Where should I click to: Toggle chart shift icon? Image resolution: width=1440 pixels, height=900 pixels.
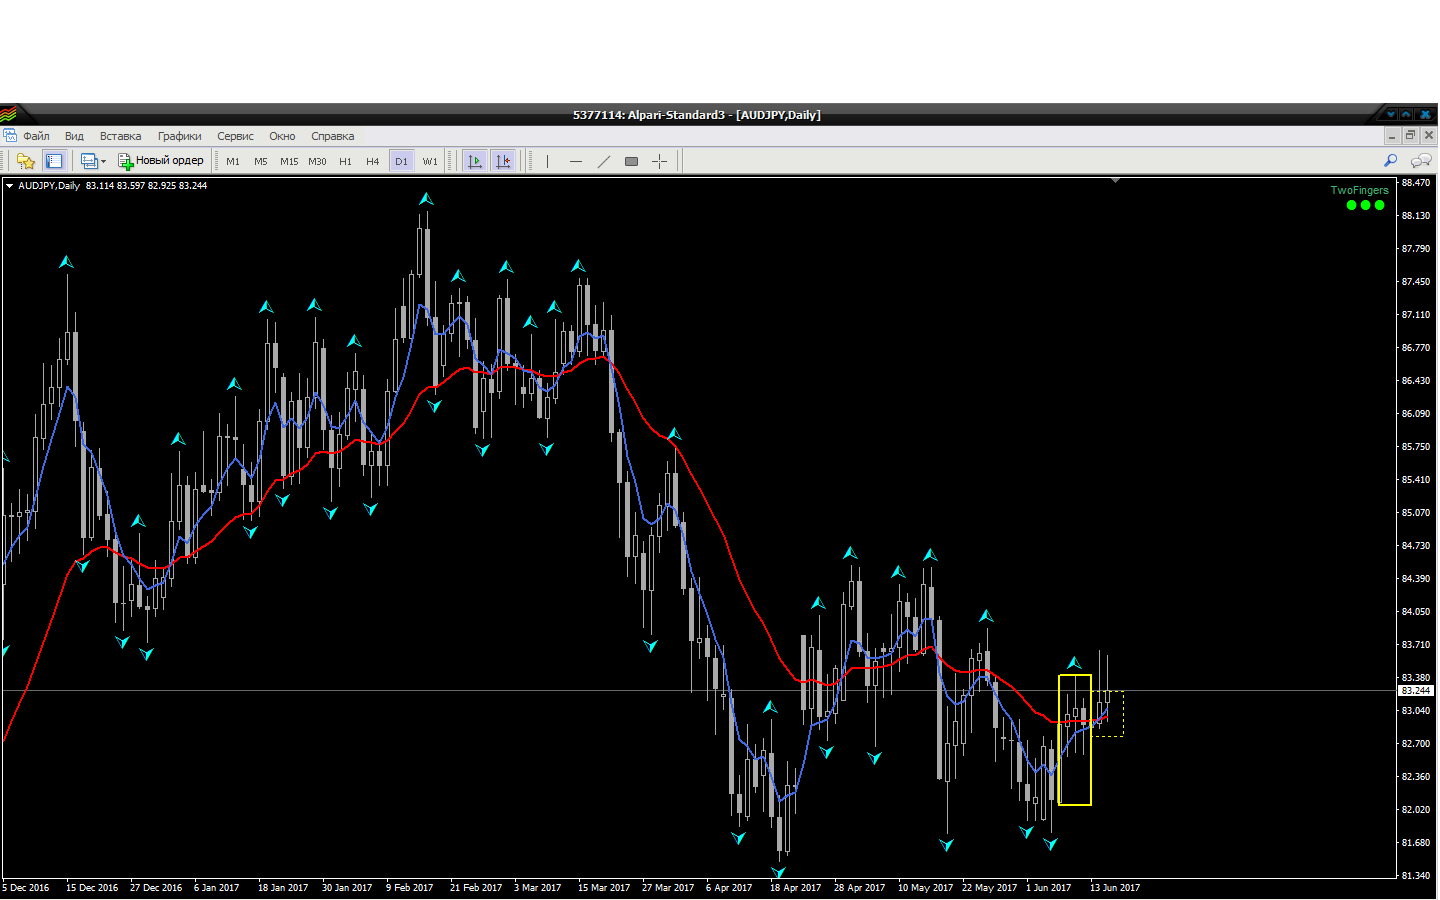tap(503, 161)
